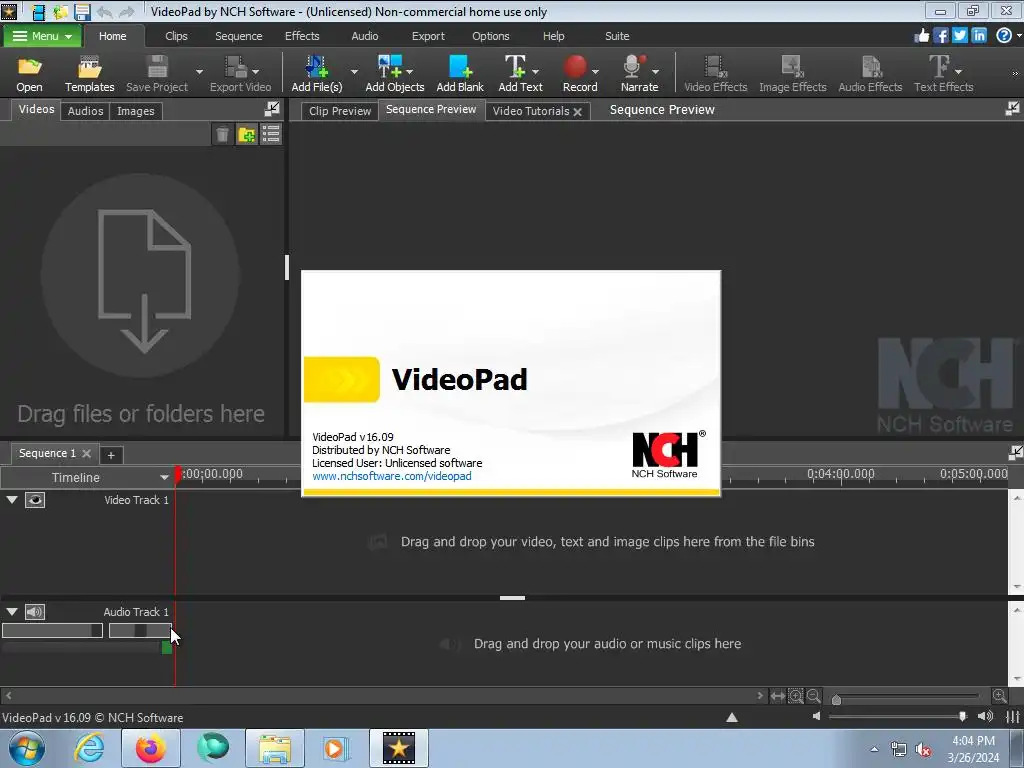Click the Add Text icon
Image resolution: width=1024 pixels, height=768 pixels.
point(515,67)
